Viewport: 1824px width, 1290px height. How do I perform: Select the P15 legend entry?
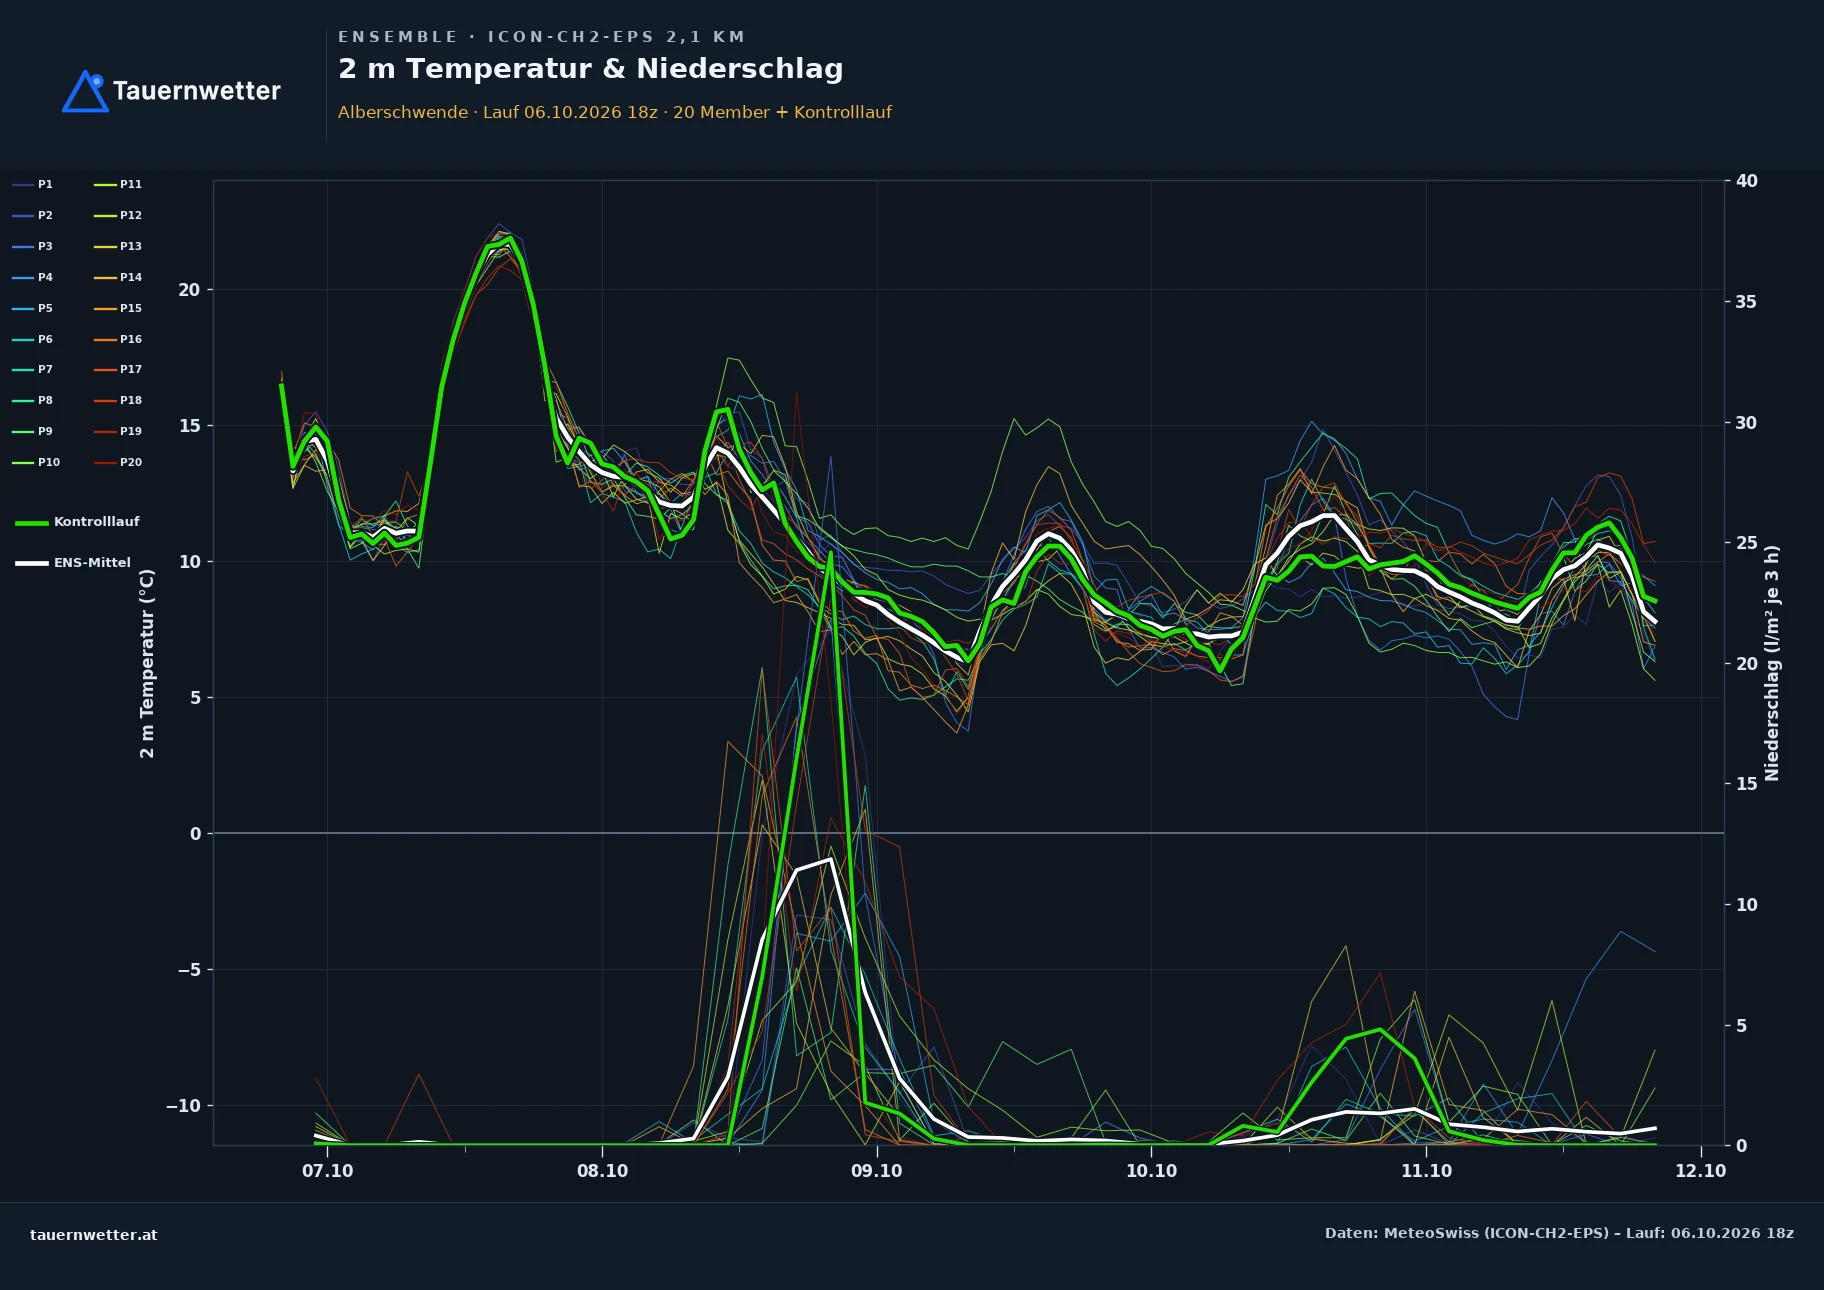tap(118, 308)
